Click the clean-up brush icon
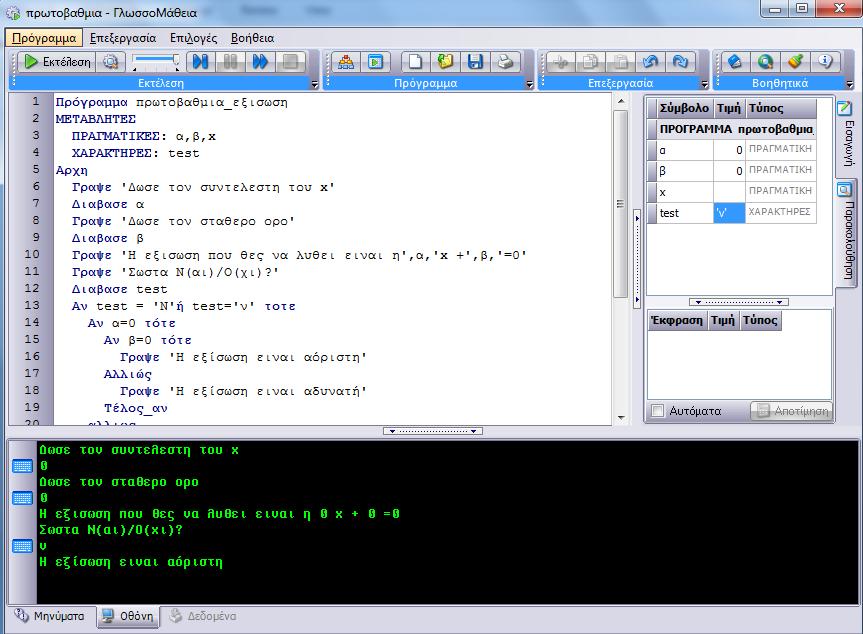 (795, 62)
